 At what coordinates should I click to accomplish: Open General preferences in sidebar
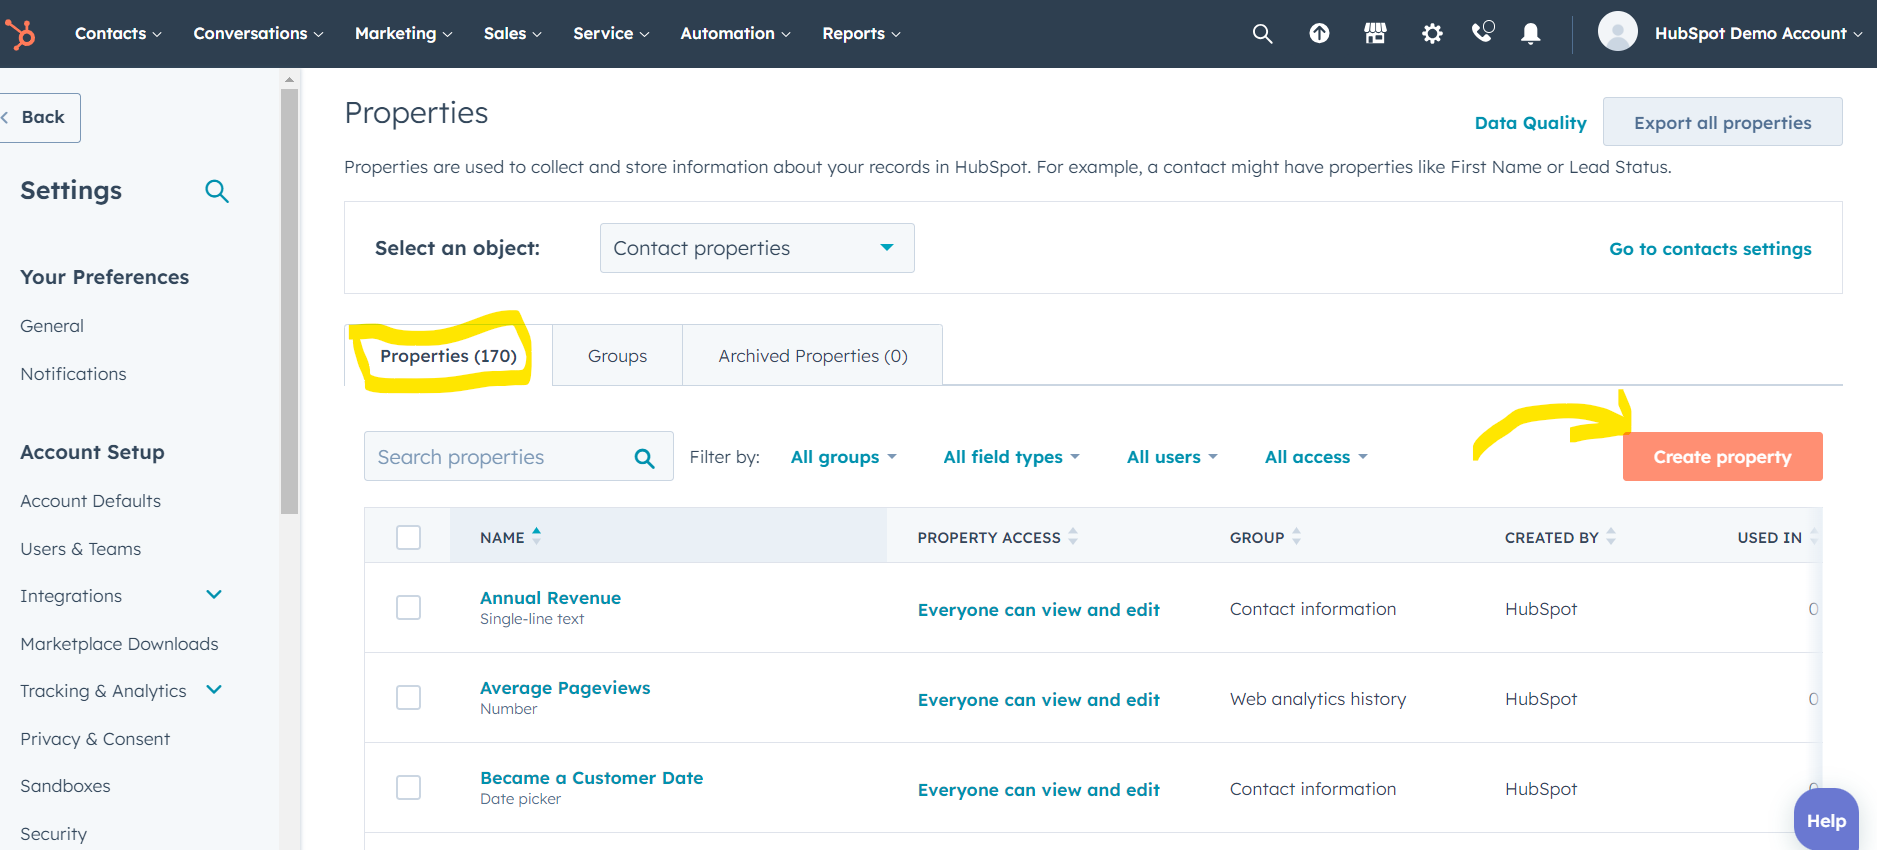coord(52,326)
